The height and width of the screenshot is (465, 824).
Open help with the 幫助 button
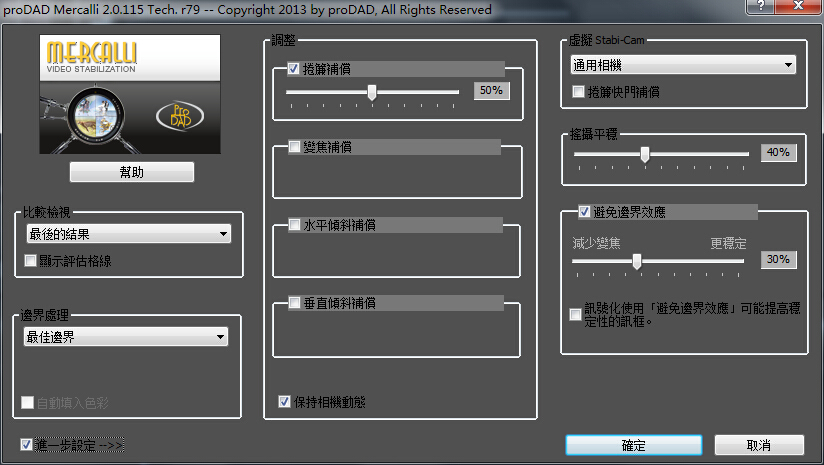coord(132,172)
